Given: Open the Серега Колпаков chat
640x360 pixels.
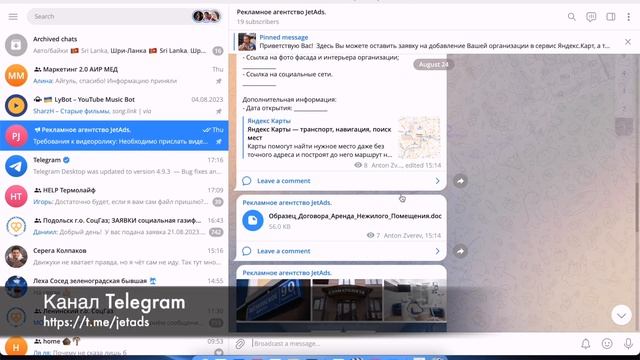Looking at the screenshot, I should click(x=114, y=256).
